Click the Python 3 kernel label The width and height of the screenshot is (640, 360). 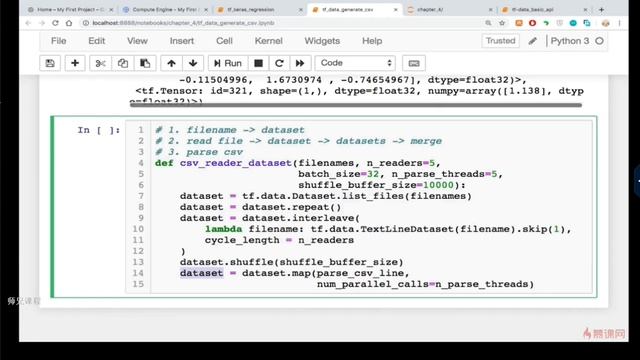570,41
